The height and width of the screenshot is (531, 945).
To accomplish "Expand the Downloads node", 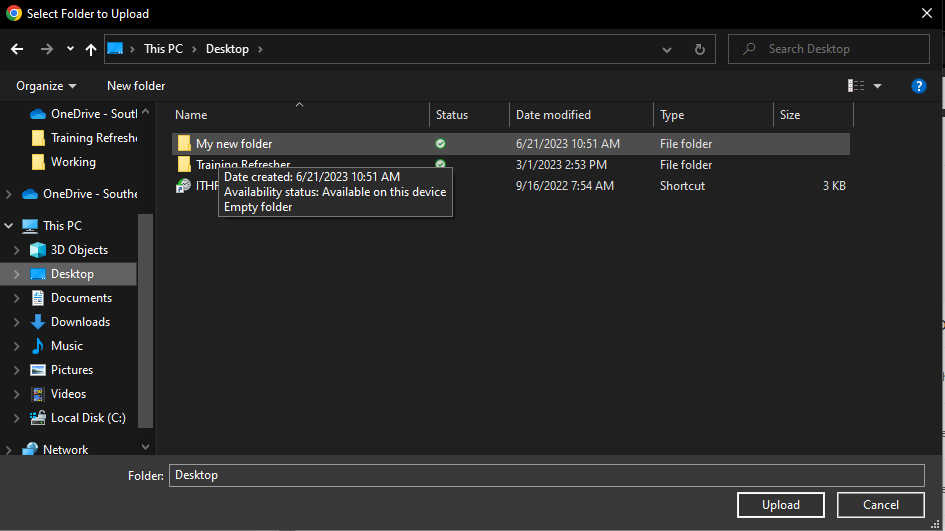I will [x=17, y=322].
